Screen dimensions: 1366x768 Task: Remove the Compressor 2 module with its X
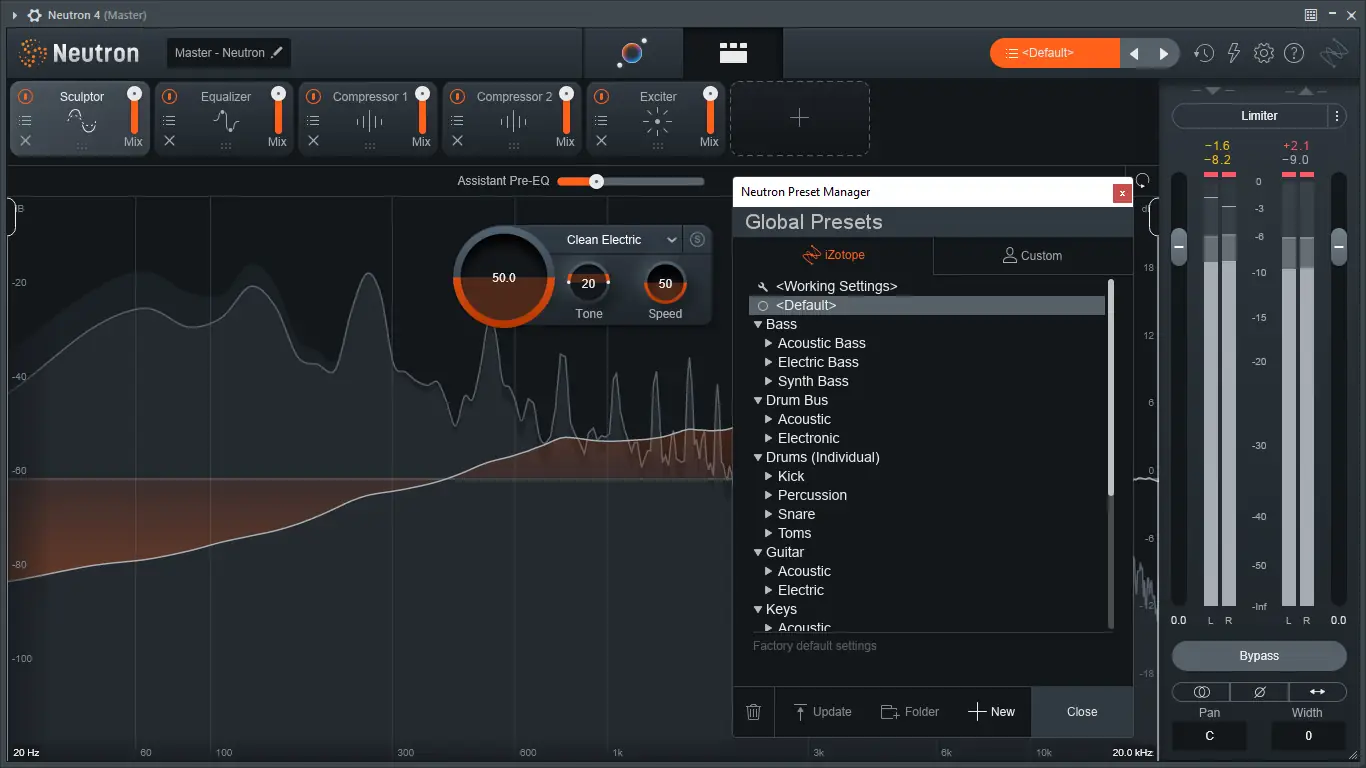(457, 141)
